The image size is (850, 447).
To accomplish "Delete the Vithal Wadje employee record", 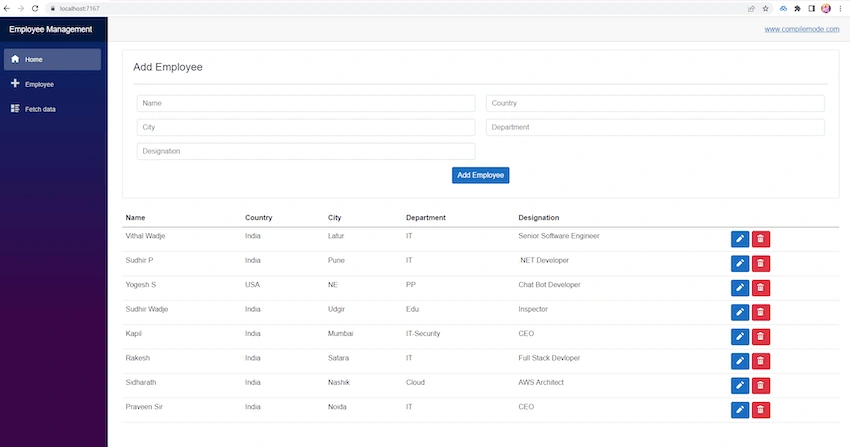I will tap(761, 239).
